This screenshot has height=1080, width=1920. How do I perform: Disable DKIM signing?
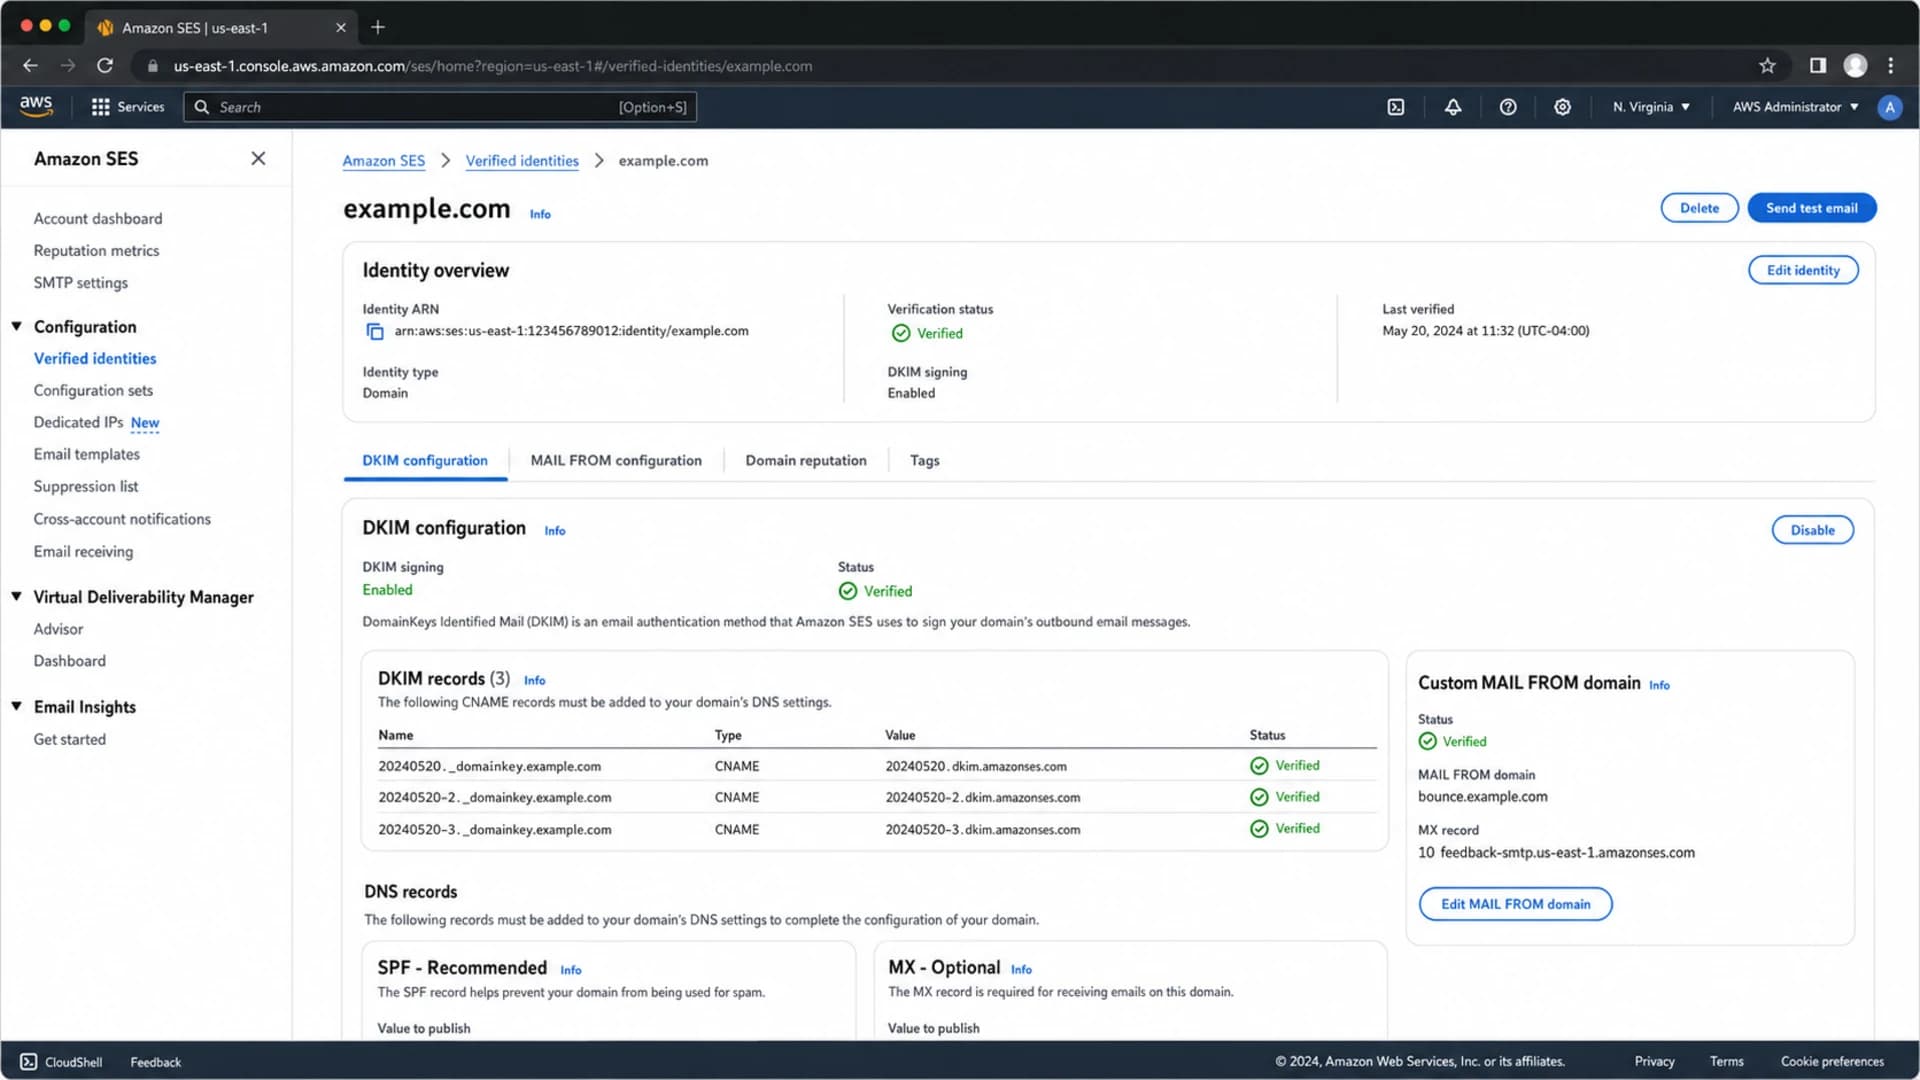pyautogui.click(x=1812, y=530)
